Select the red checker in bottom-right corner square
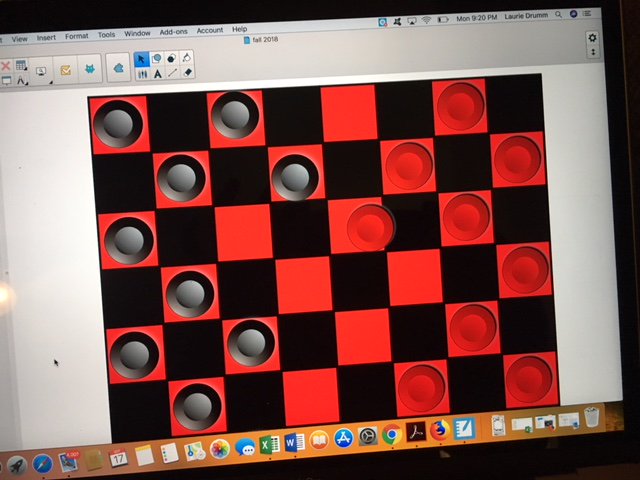Image resolution: width=640 pixels, height=480 pixels. (529, 379)
